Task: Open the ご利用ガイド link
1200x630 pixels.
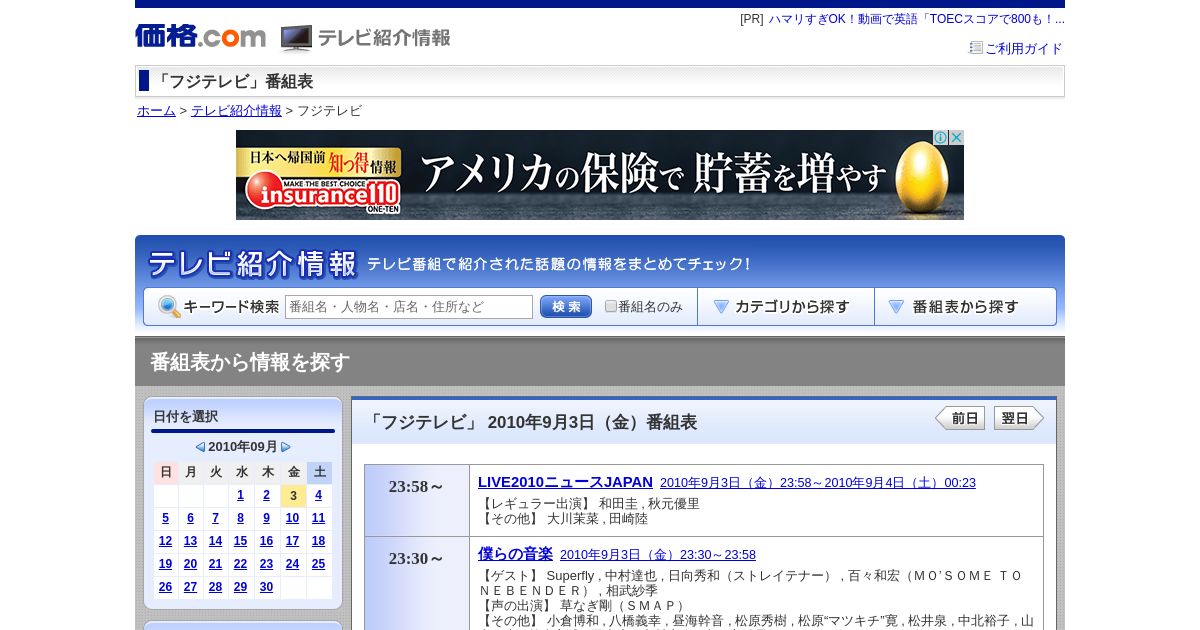Action: pos(1024,48)
